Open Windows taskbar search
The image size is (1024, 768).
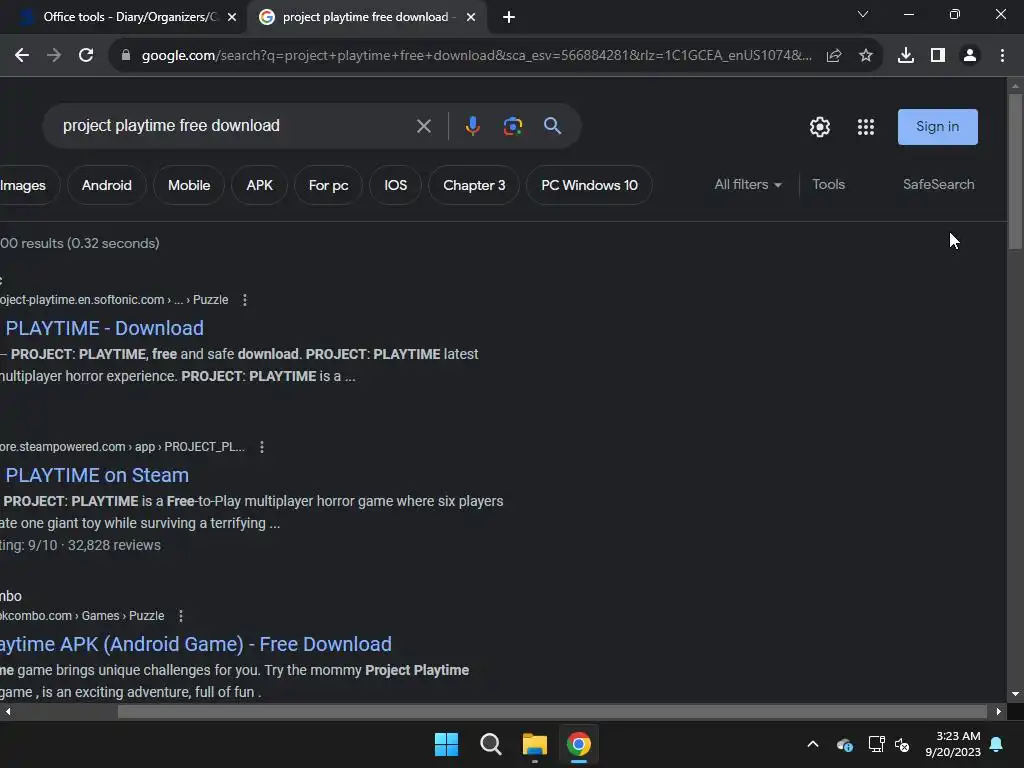pos(490,744)
